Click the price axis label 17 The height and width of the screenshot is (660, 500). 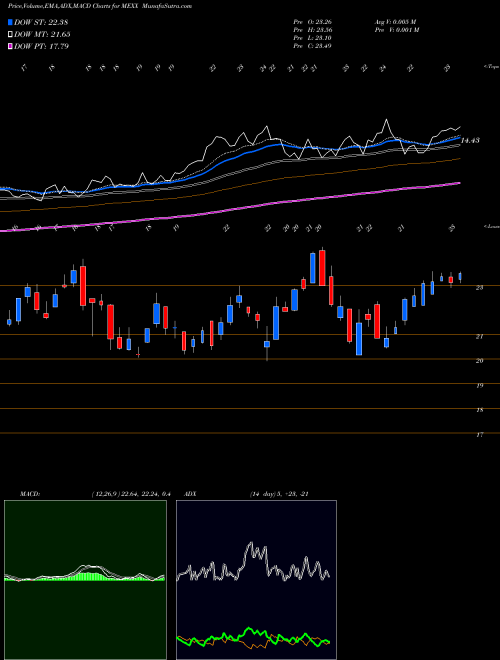(479, 435)
